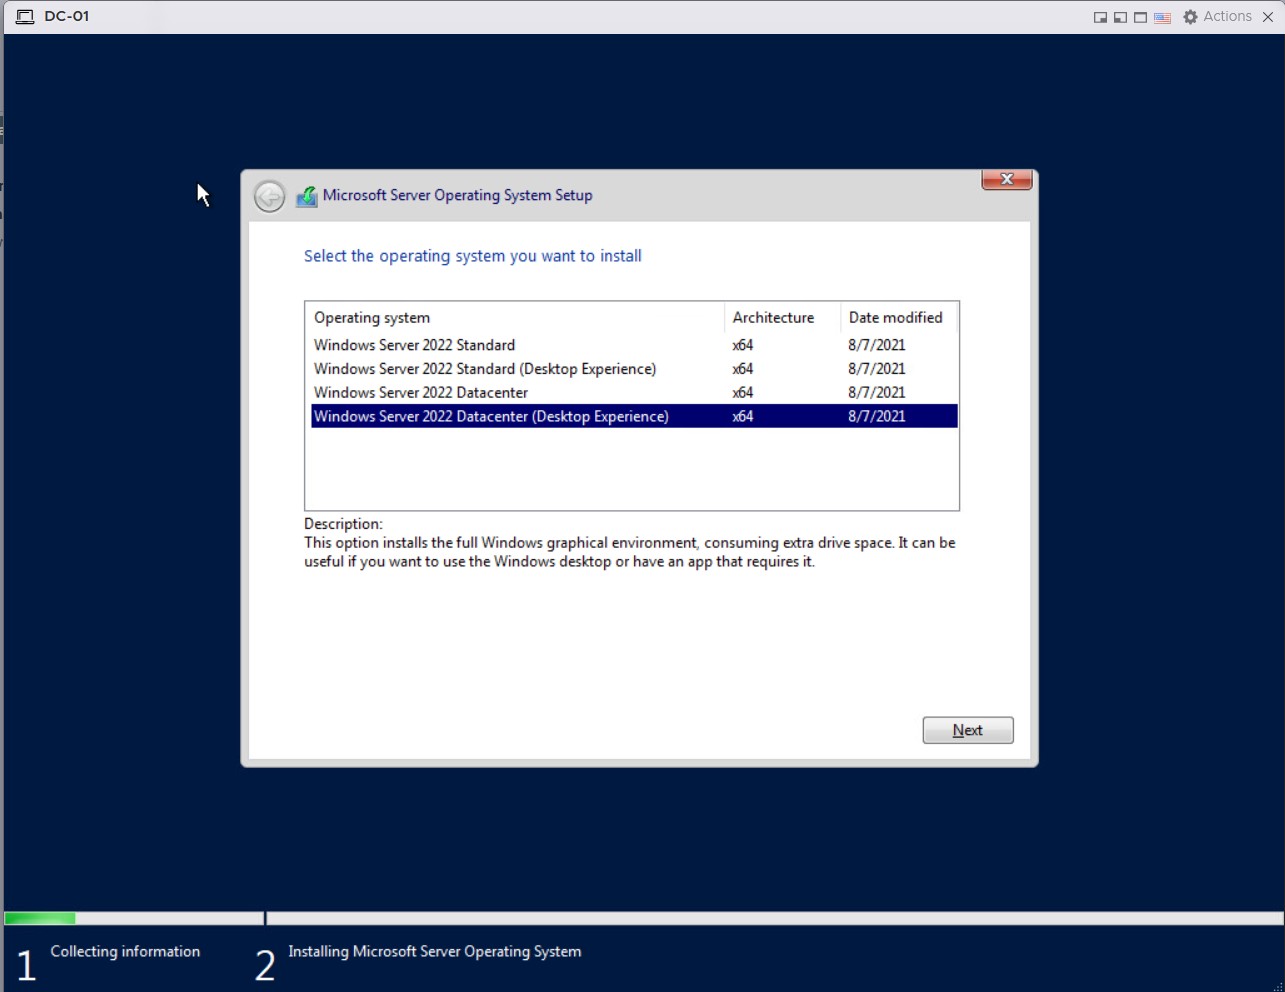
Task: Close the DC-01 console tab
Action: pos(1268,17)
